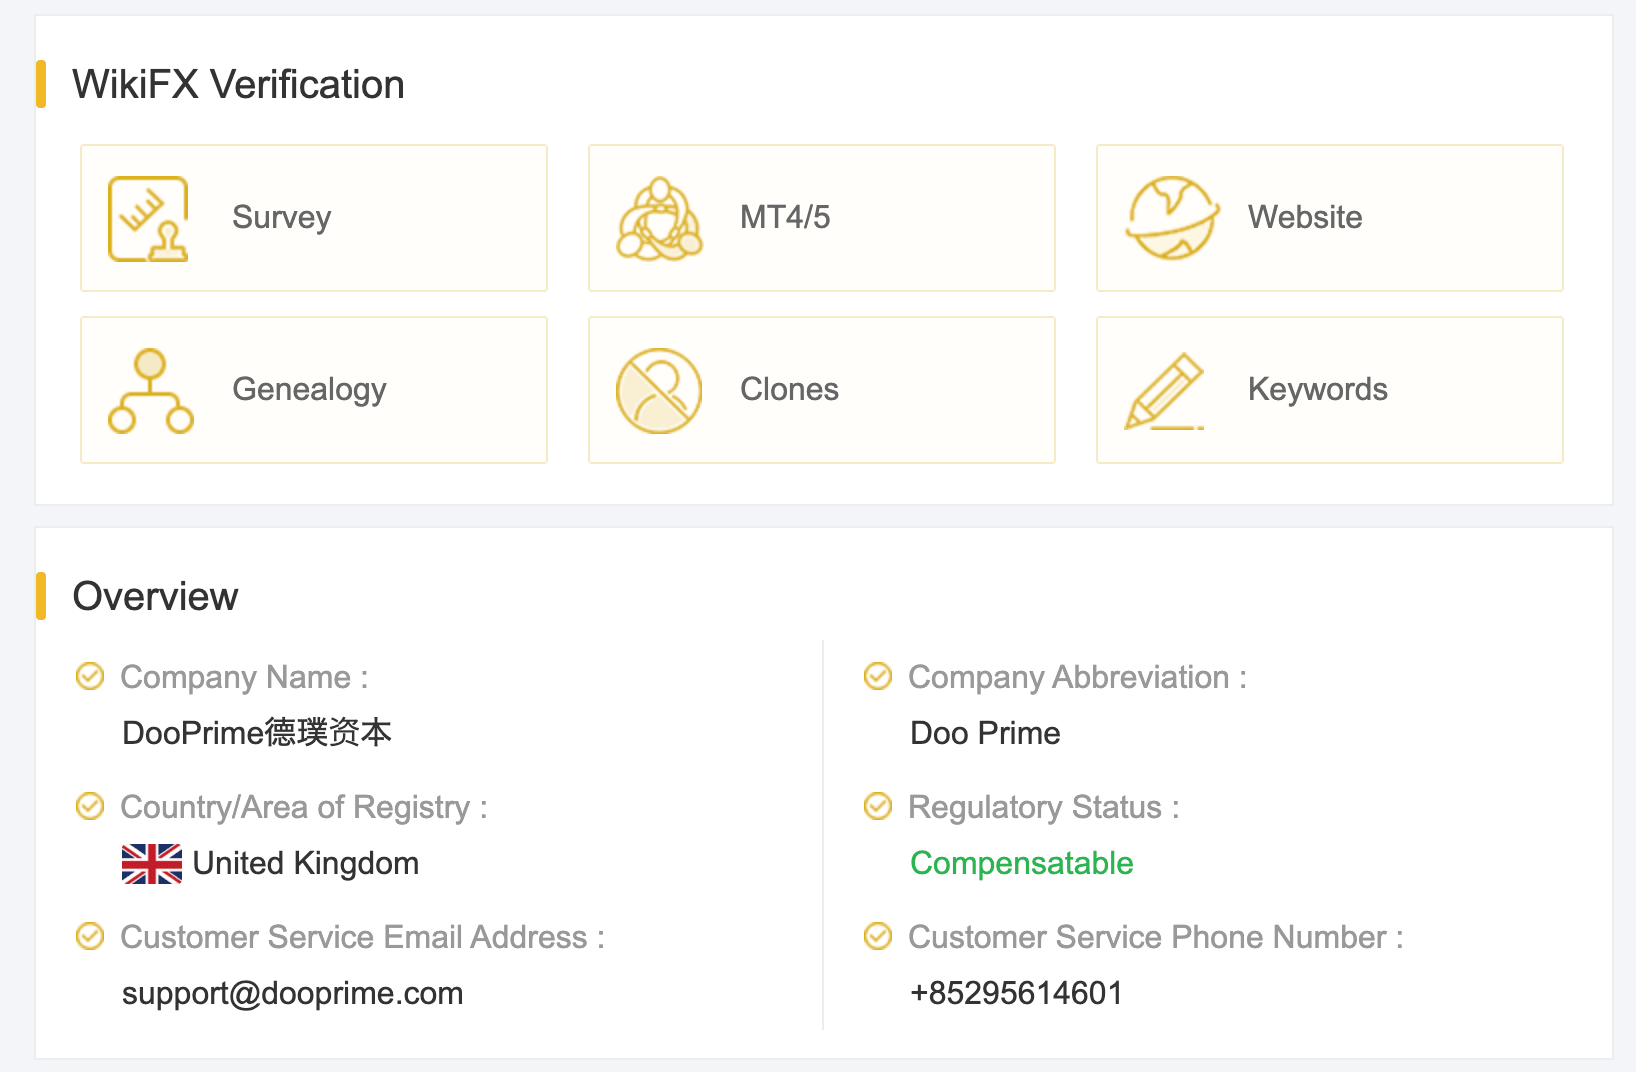Screen dimensions: 1636x1072
Task: Open the Genealogy verification card
Action: (314, 390)
